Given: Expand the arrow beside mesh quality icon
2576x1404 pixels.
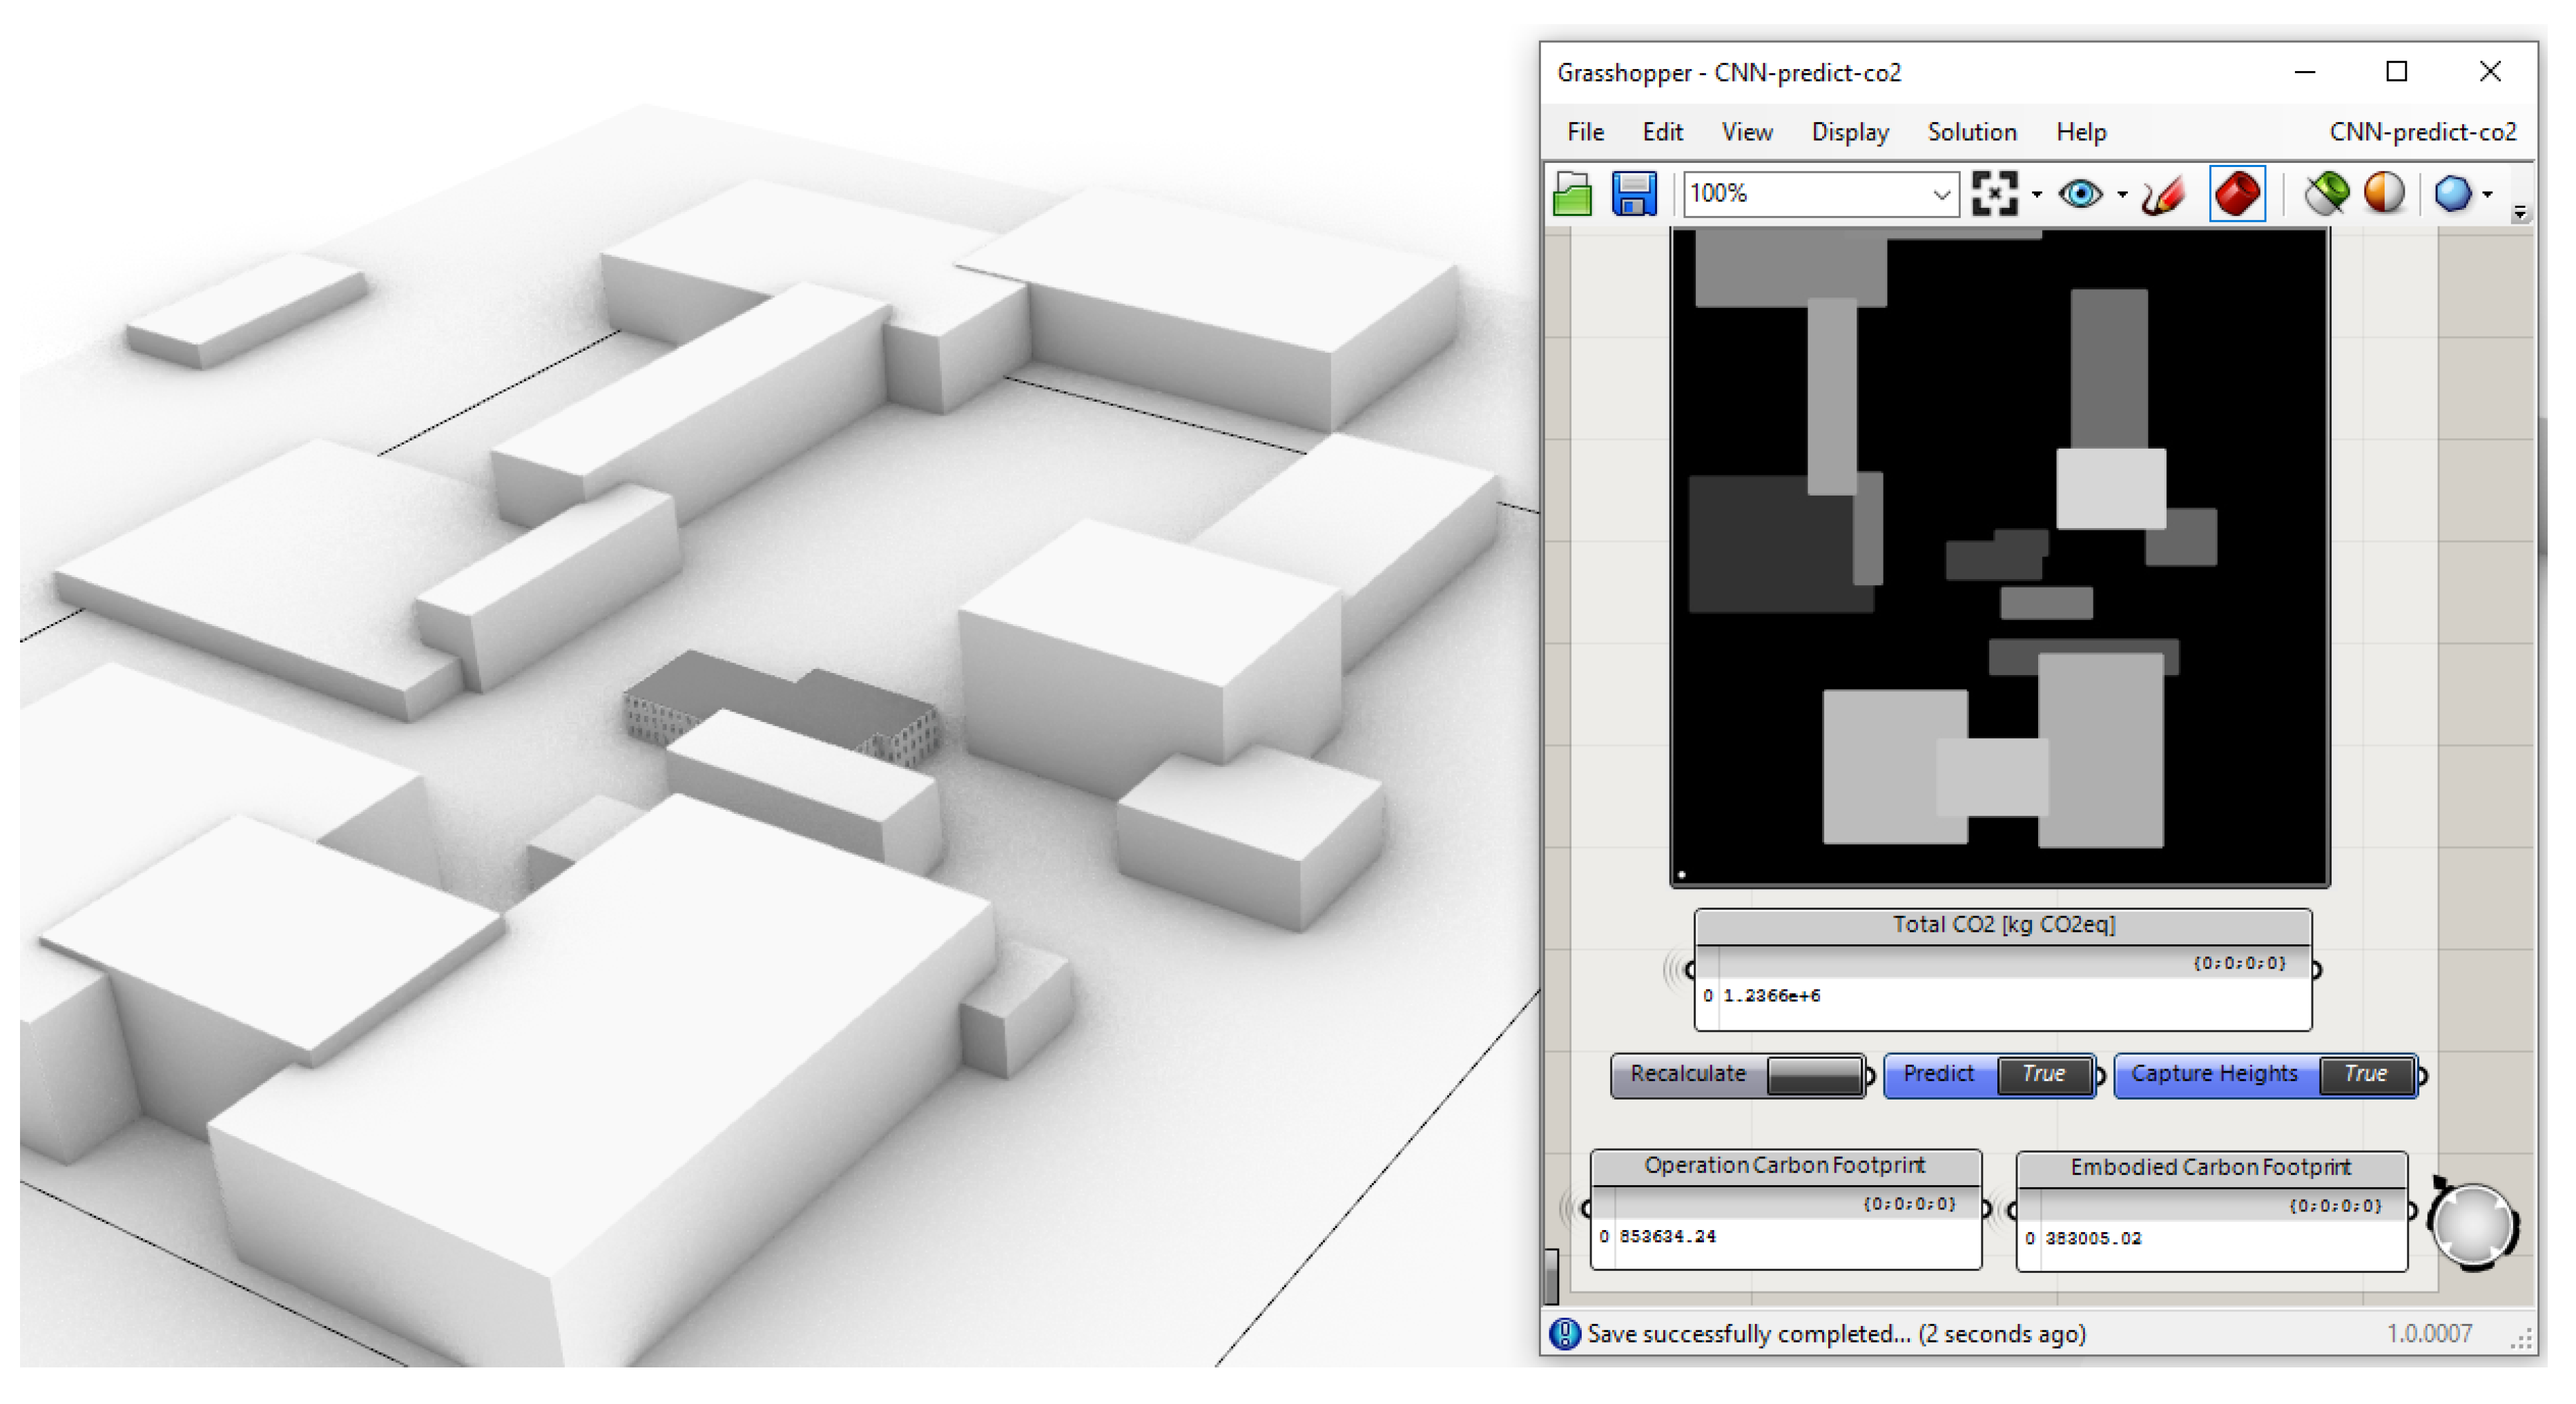Looking at the screenshot, I should pos(2487,195).
